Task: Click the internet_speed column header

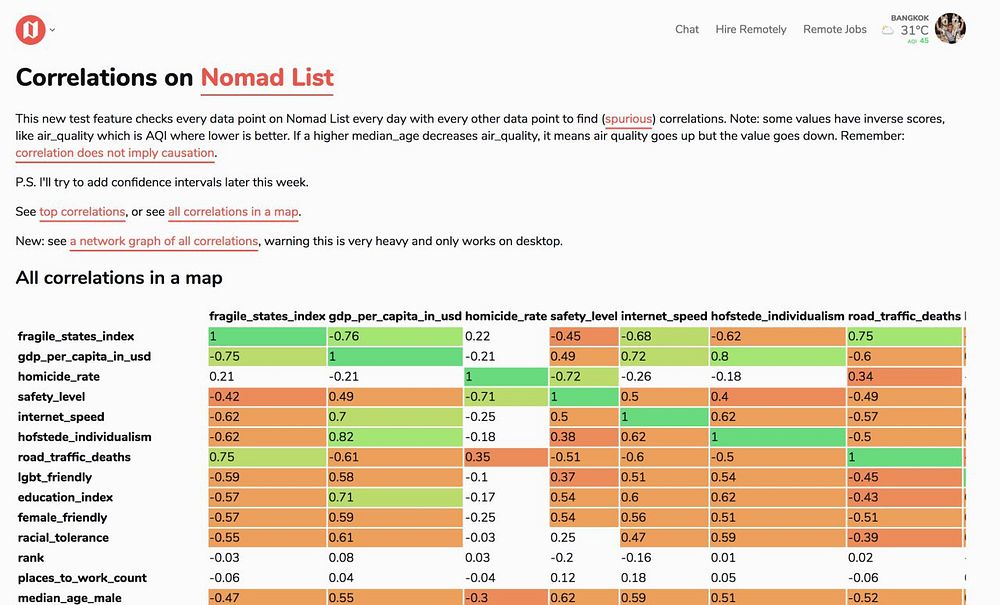Action: [x=665, y=316]
